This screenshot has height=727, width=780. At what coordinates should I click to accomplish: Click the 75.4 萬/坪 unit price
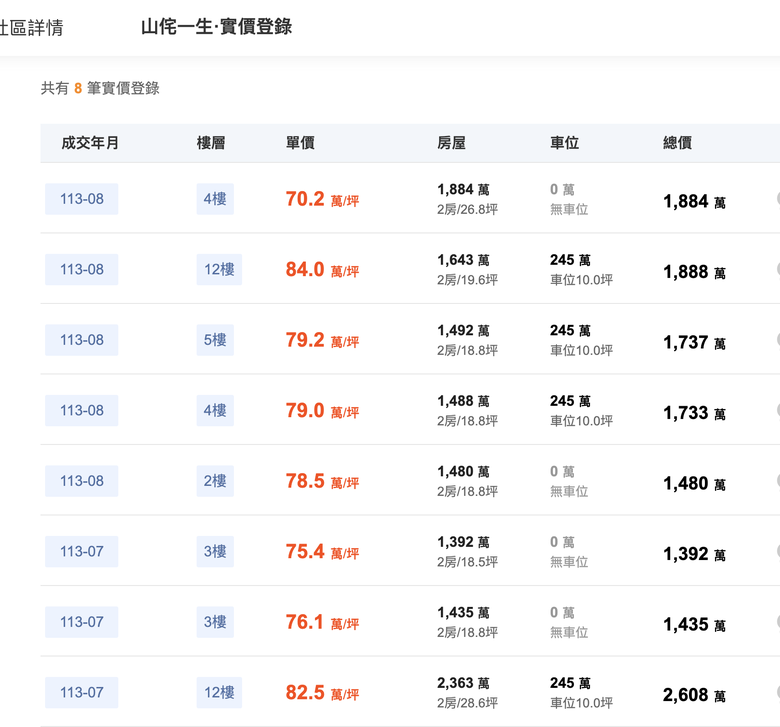(322, 552)
